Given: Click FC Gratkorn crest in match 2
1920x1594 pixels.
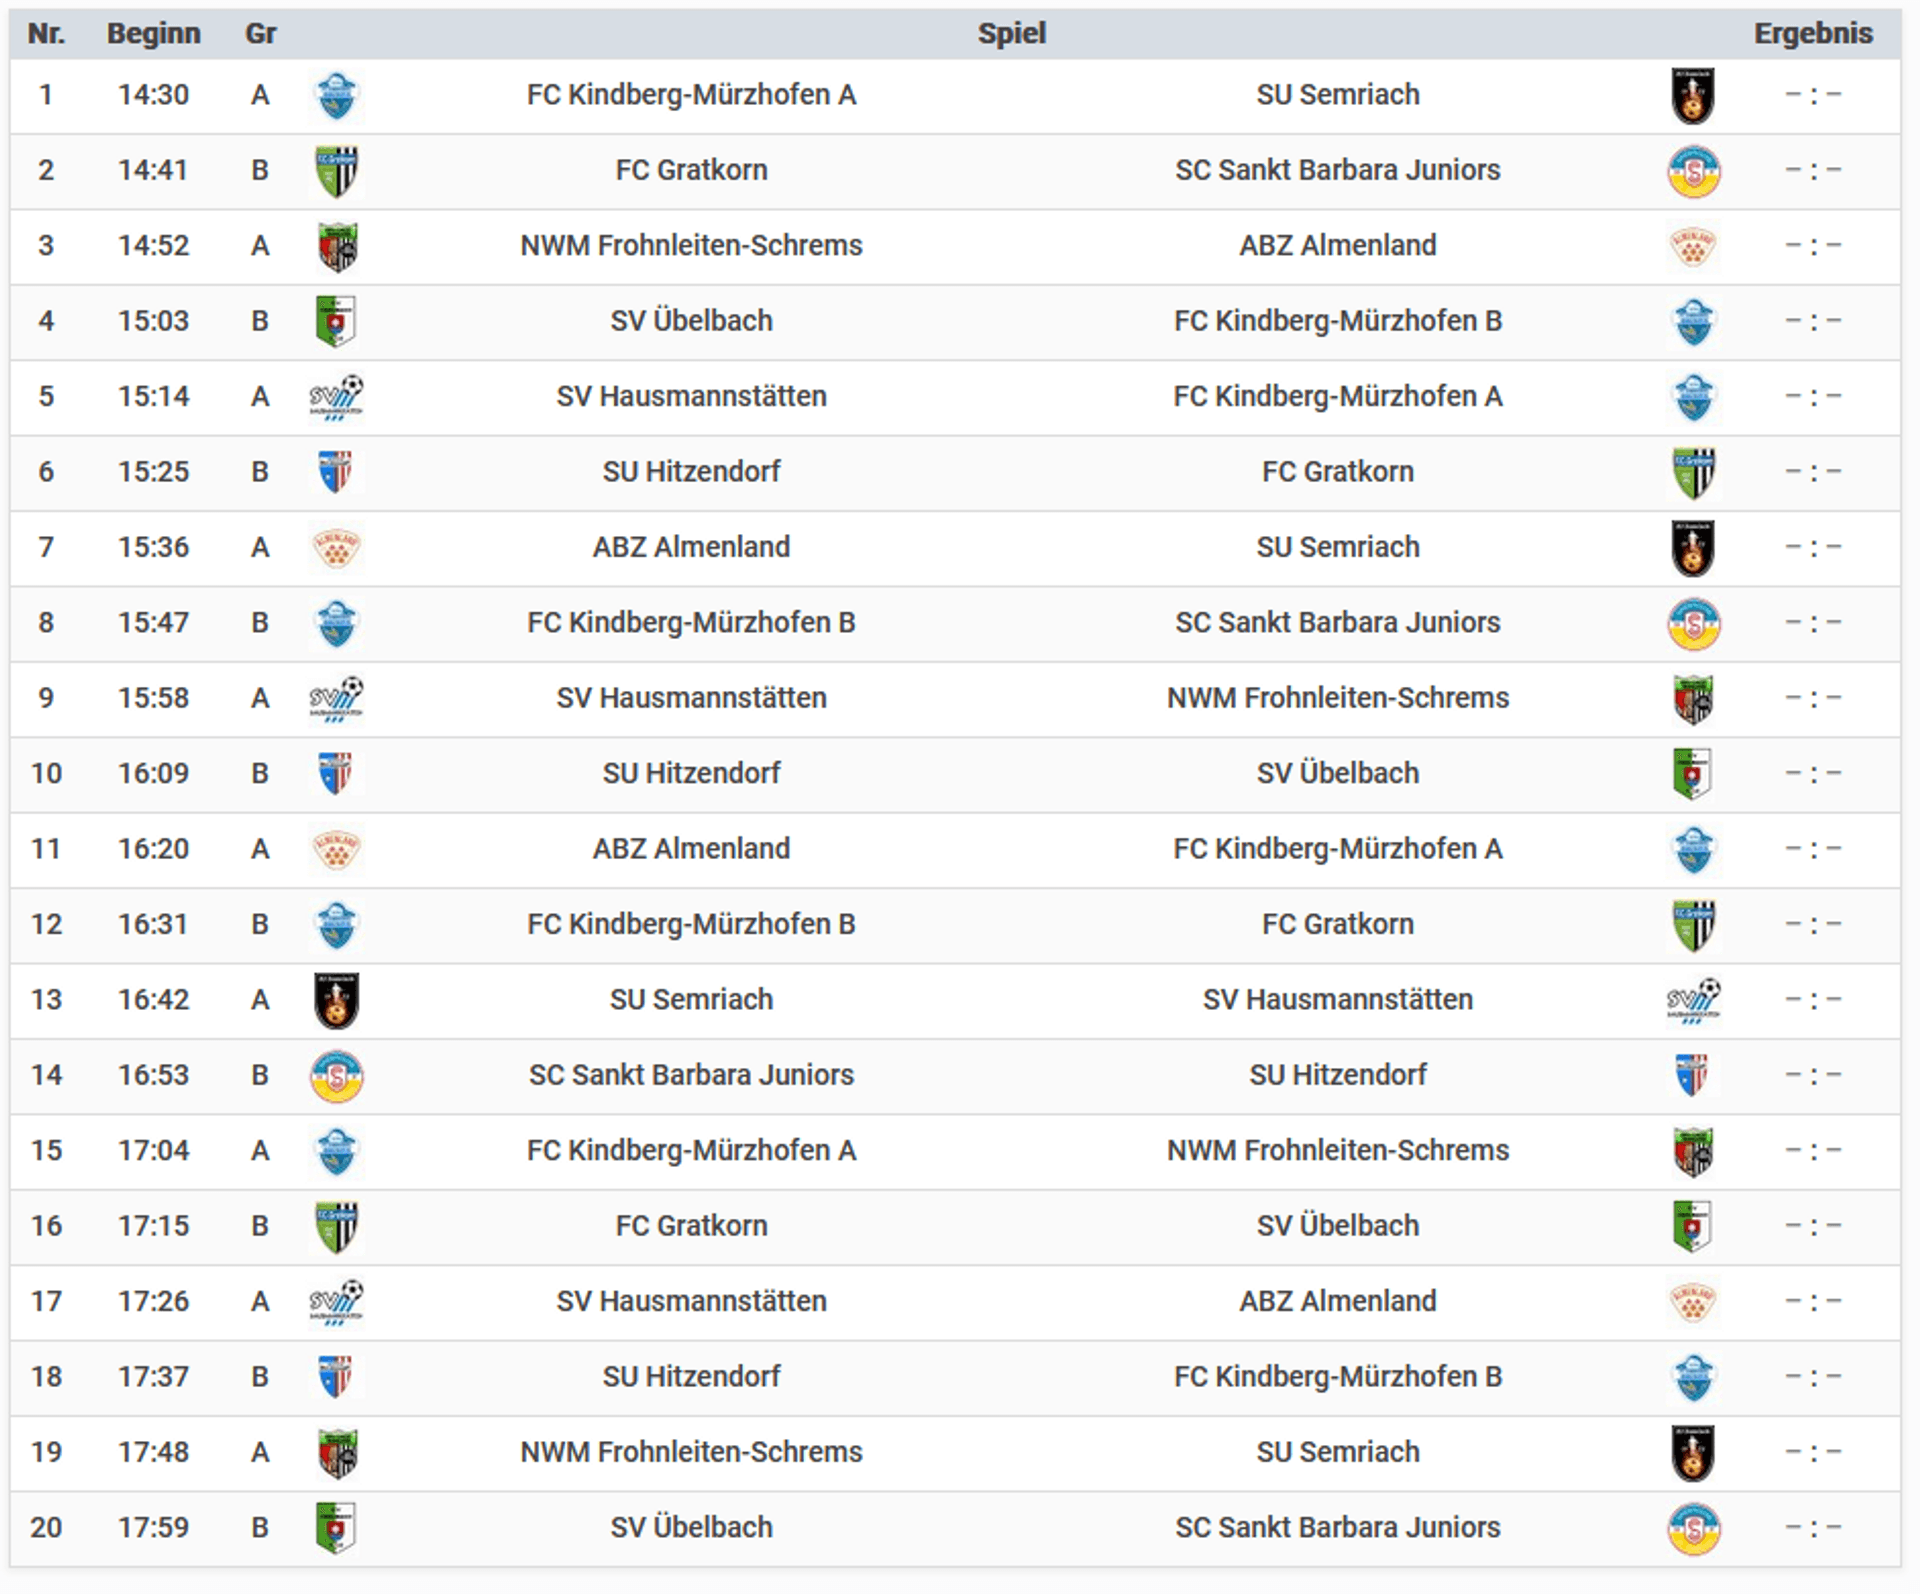Looking at the screenshot, I should [336, 171].
